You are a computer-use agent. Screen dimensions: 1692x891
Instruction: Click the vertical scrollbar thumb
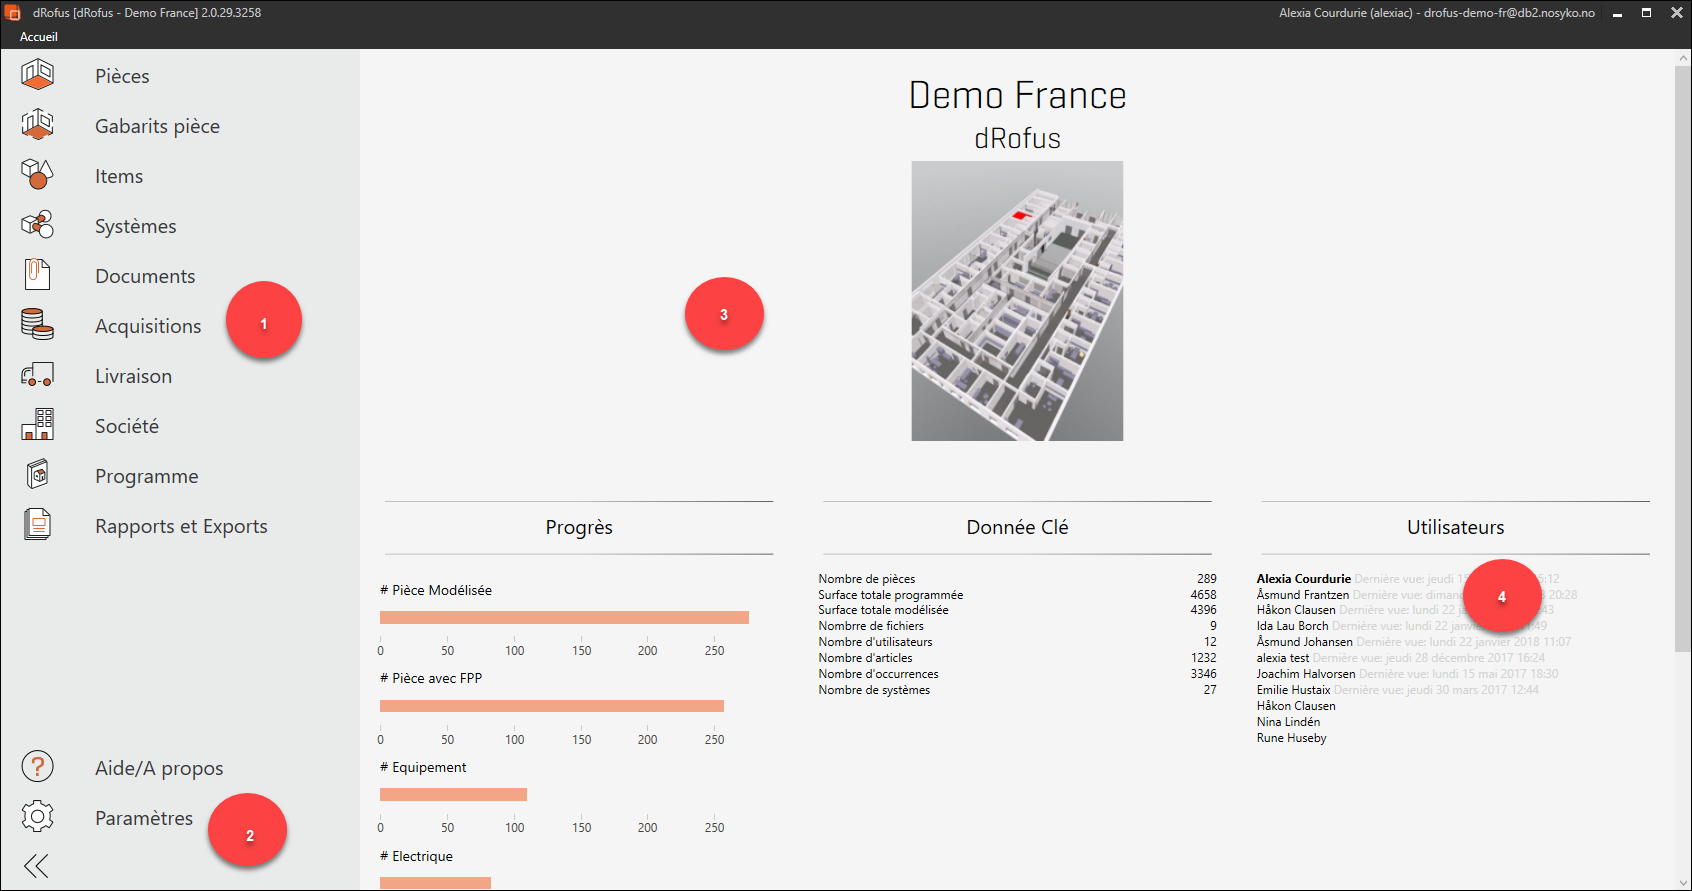[1682, 360]
